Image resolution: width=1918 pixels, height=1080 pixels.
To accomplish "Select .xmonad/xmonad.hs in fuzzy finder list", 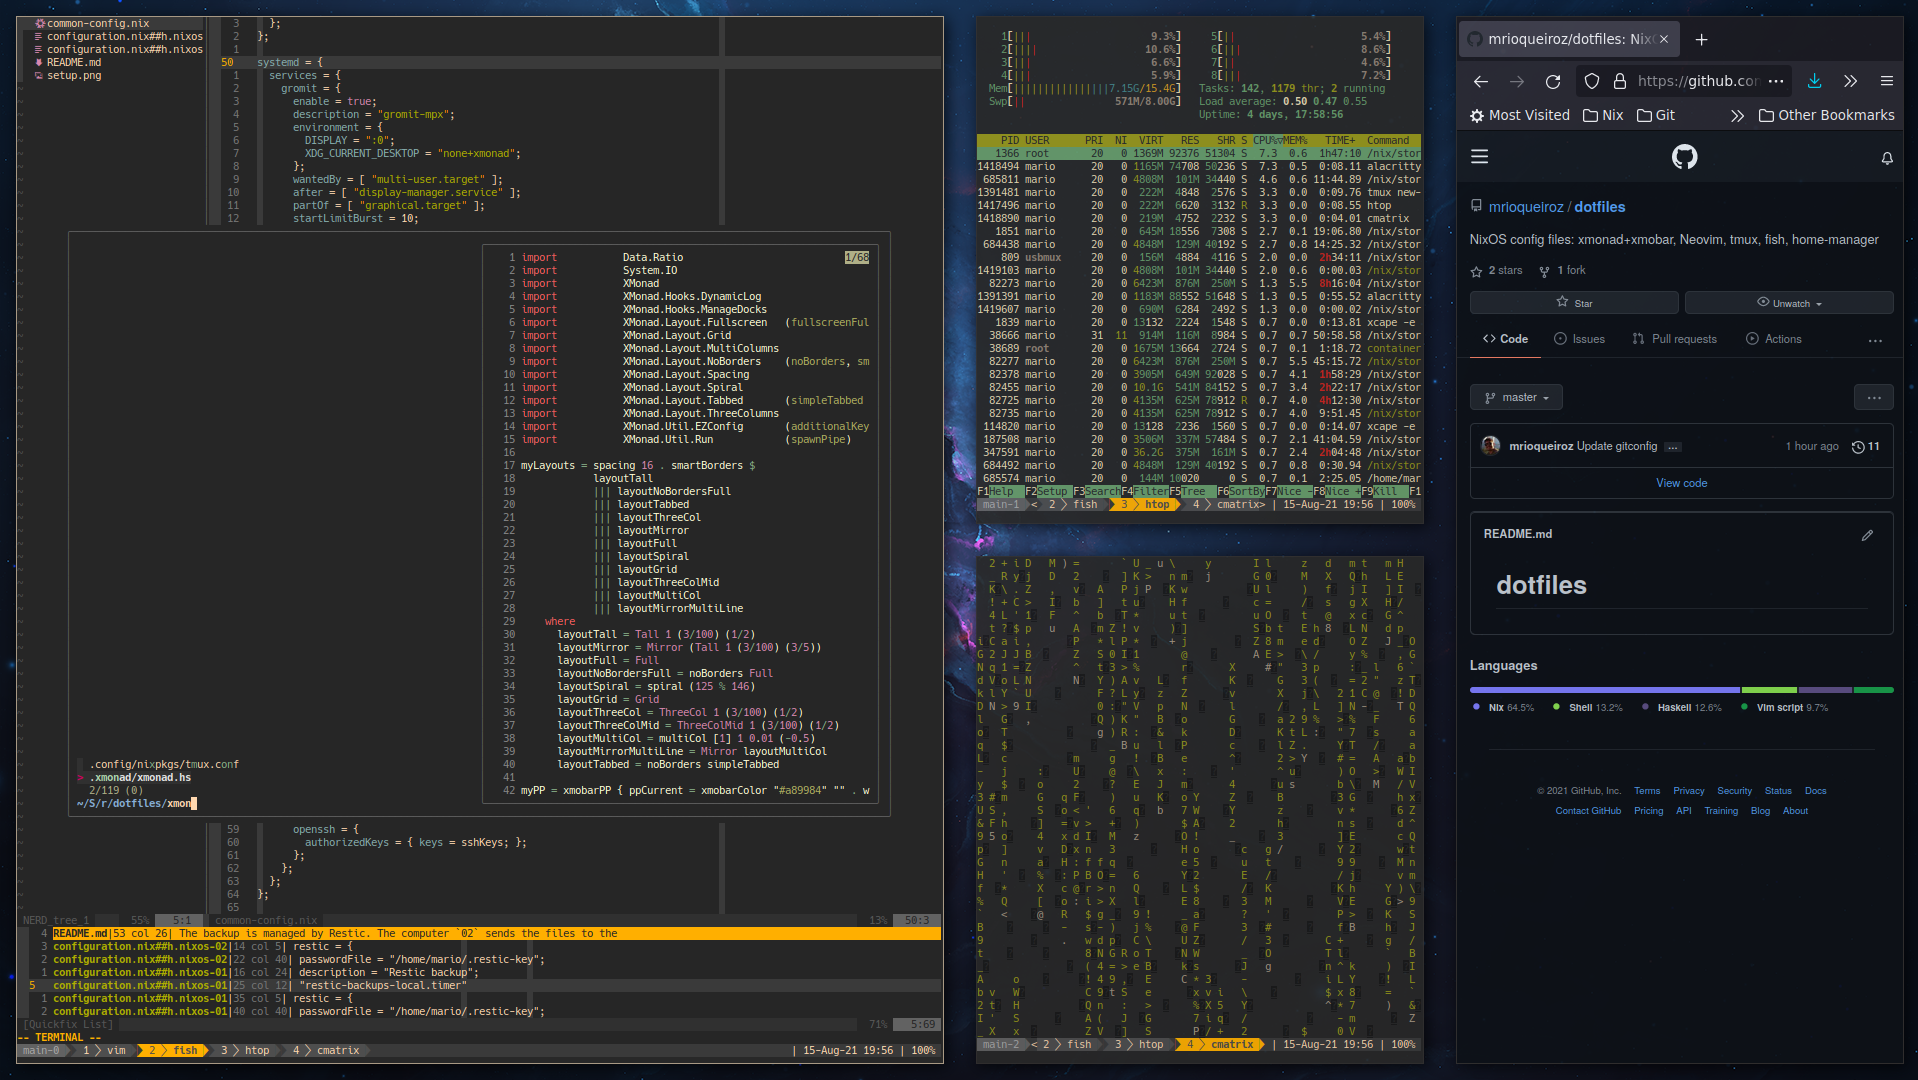I will 140,778.
